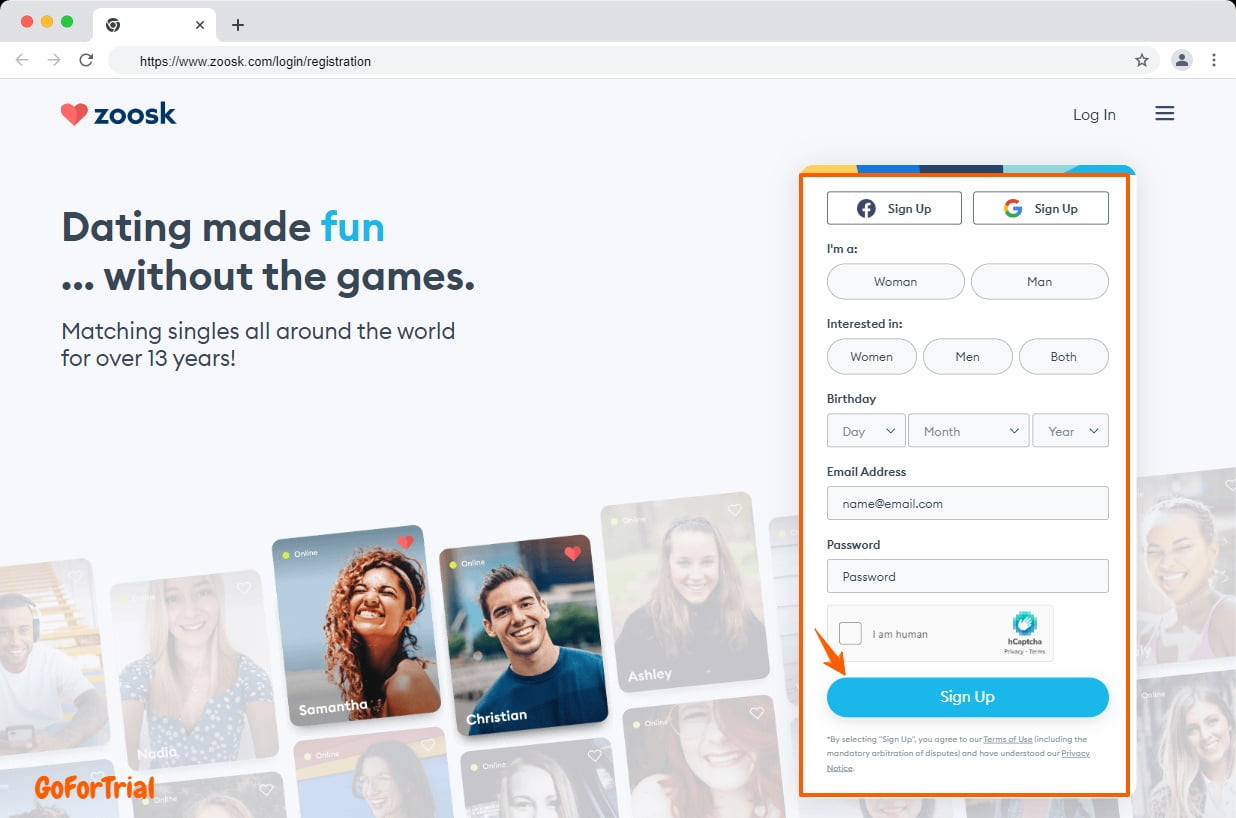Click the hCaptcha Privacy - Terms text
Viewport: 1236px width, 818px height.
coord(1024,651)
